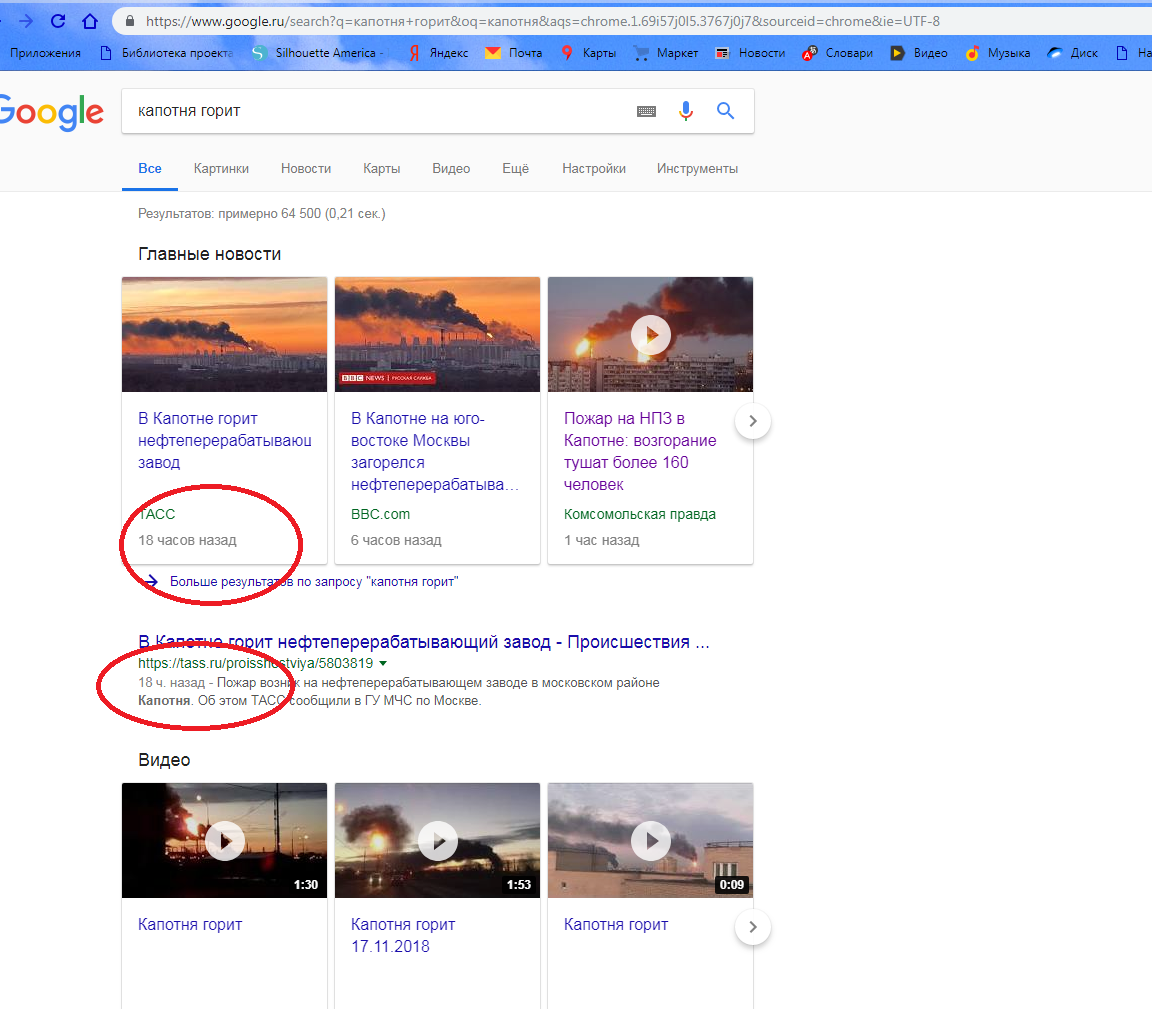Play the 1:30 Капотня горит video
1152x1009 pixels.
pos(224,840)
